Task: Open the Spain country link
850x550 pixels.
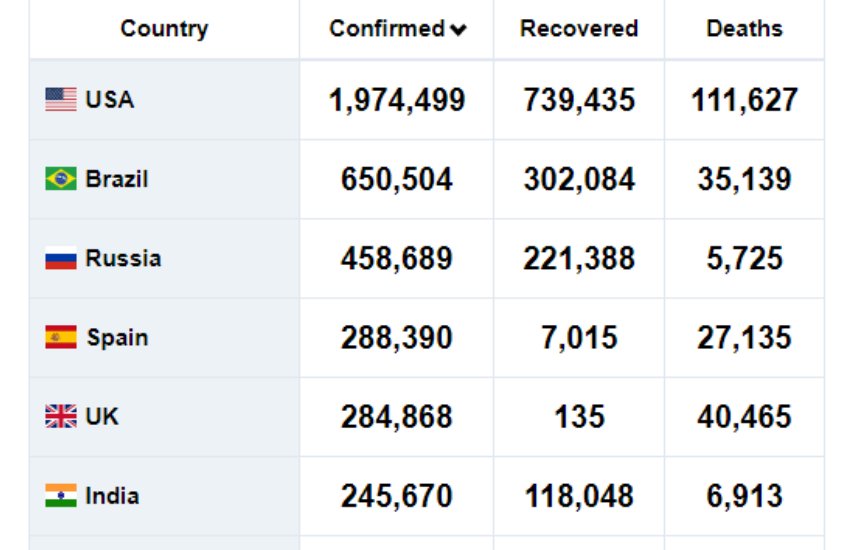Action: tap(117, 338)
